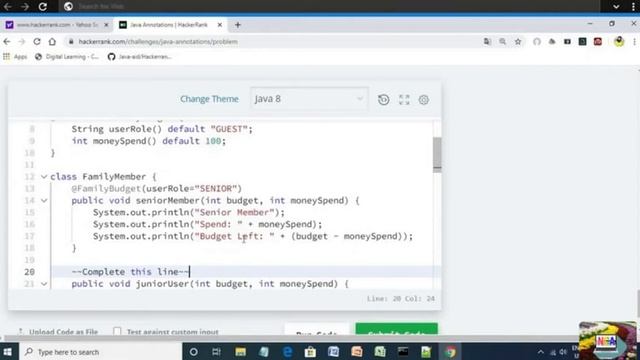Click the Change Theme link

tap(209, 99)
